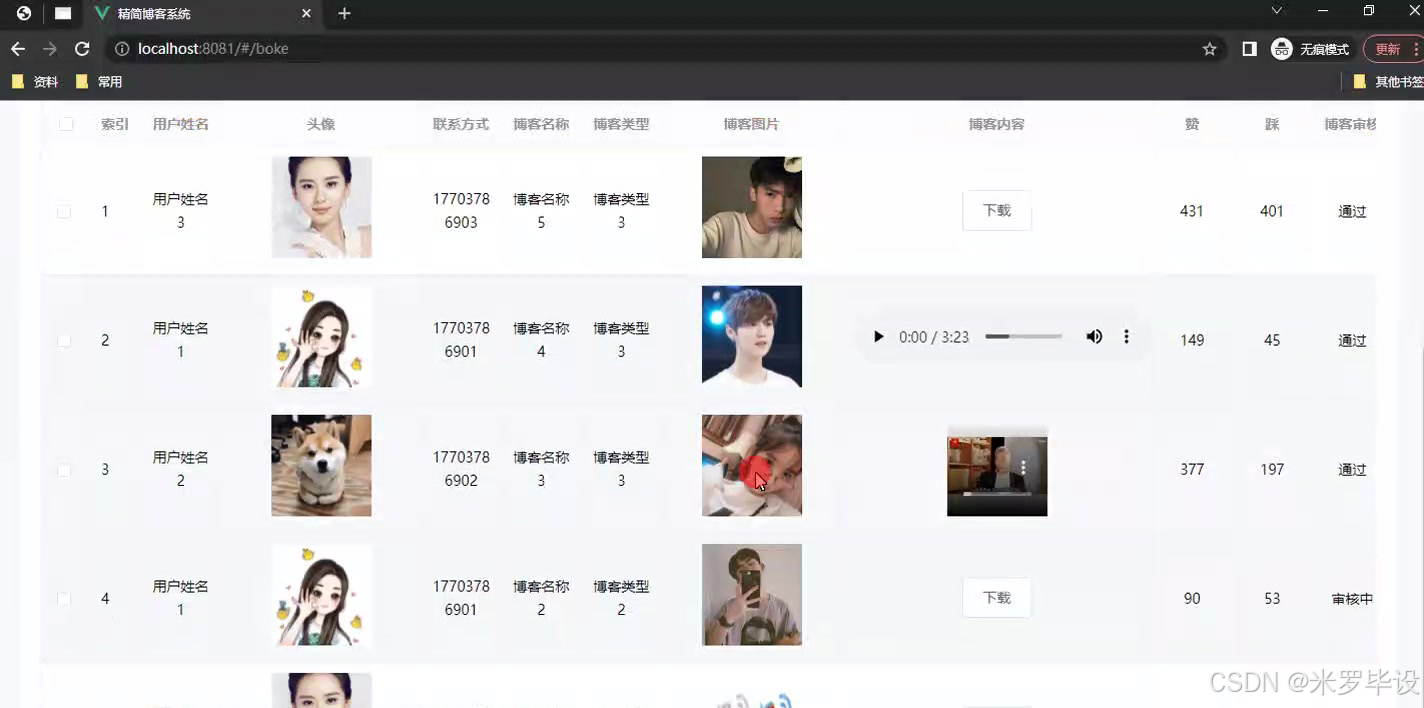This screenshot has height=708, width=1424.
Task: Mute the audio player volume icon
Action: (x=1094, y=337)
